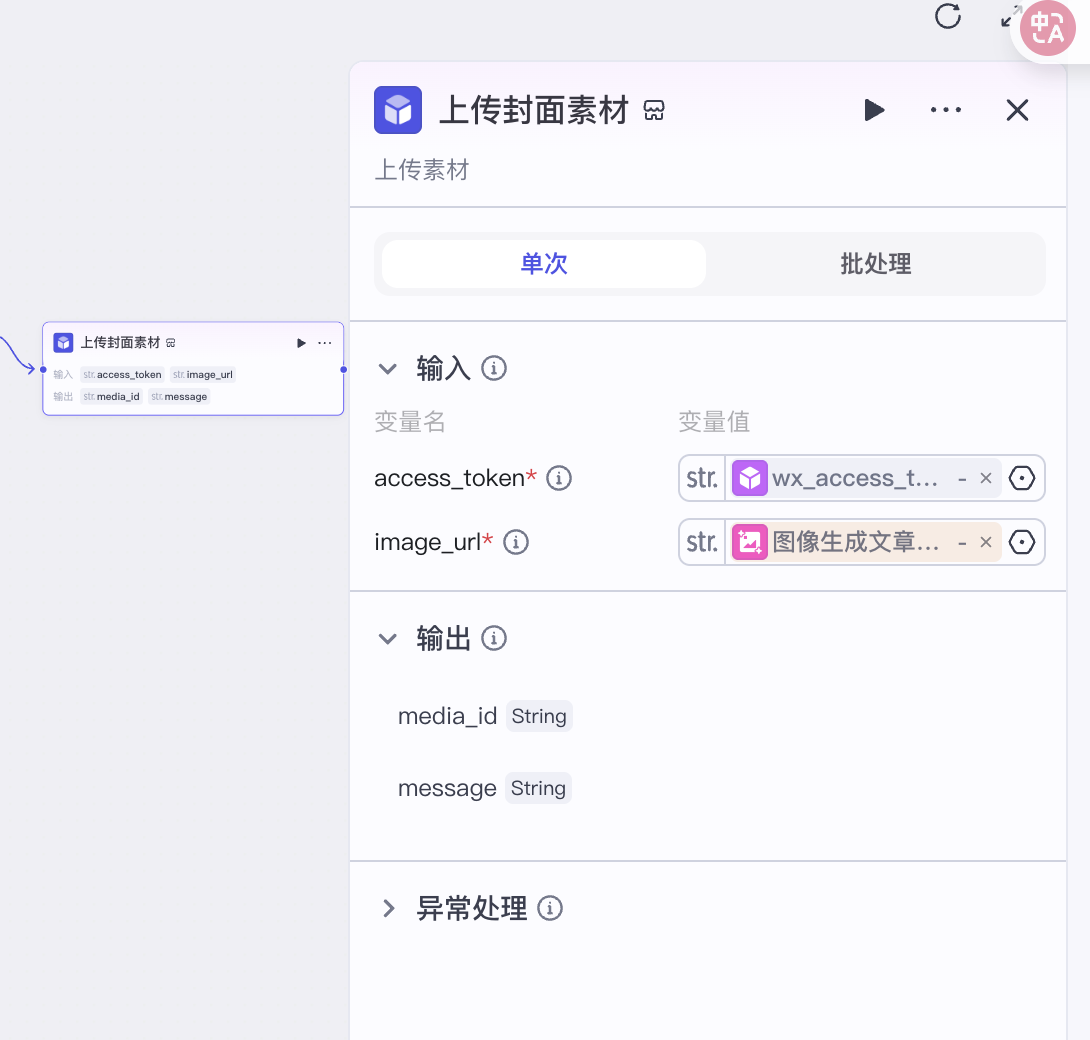Click the refresh icon at the top right

click(947, 16)
